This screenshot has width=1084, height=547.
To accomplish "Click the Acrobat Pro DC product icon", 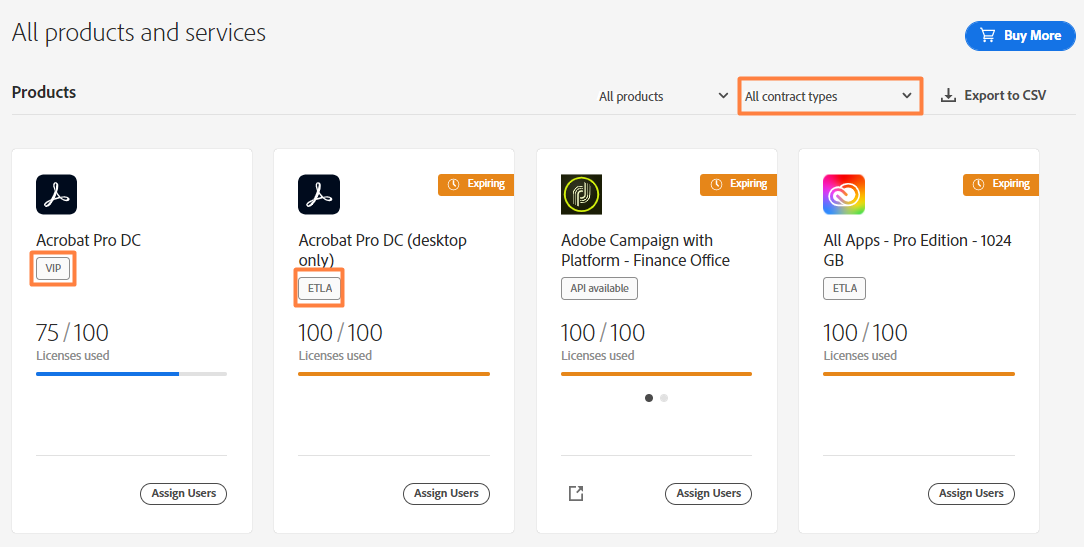I will [57, 194].
